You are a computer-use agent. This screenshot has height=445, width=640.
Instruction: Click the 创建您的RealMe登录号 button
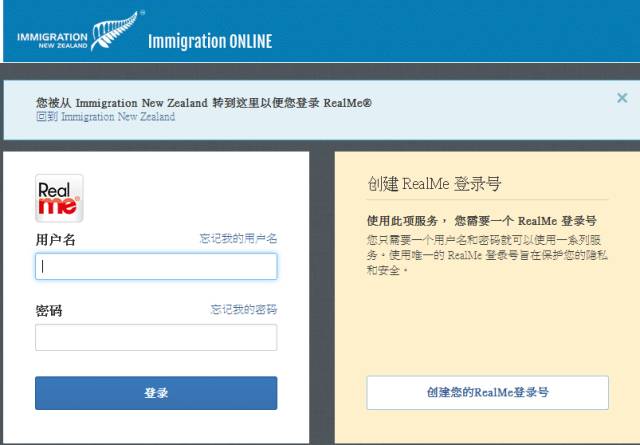pyautogui.click(x=487, y=393)
